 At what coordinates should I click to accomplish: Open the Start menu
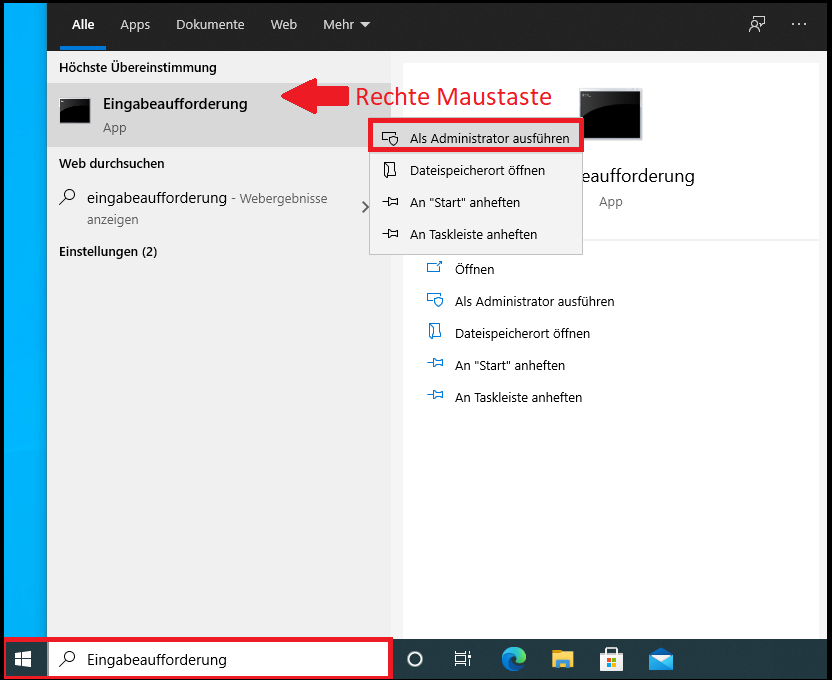tap(22, 659)
